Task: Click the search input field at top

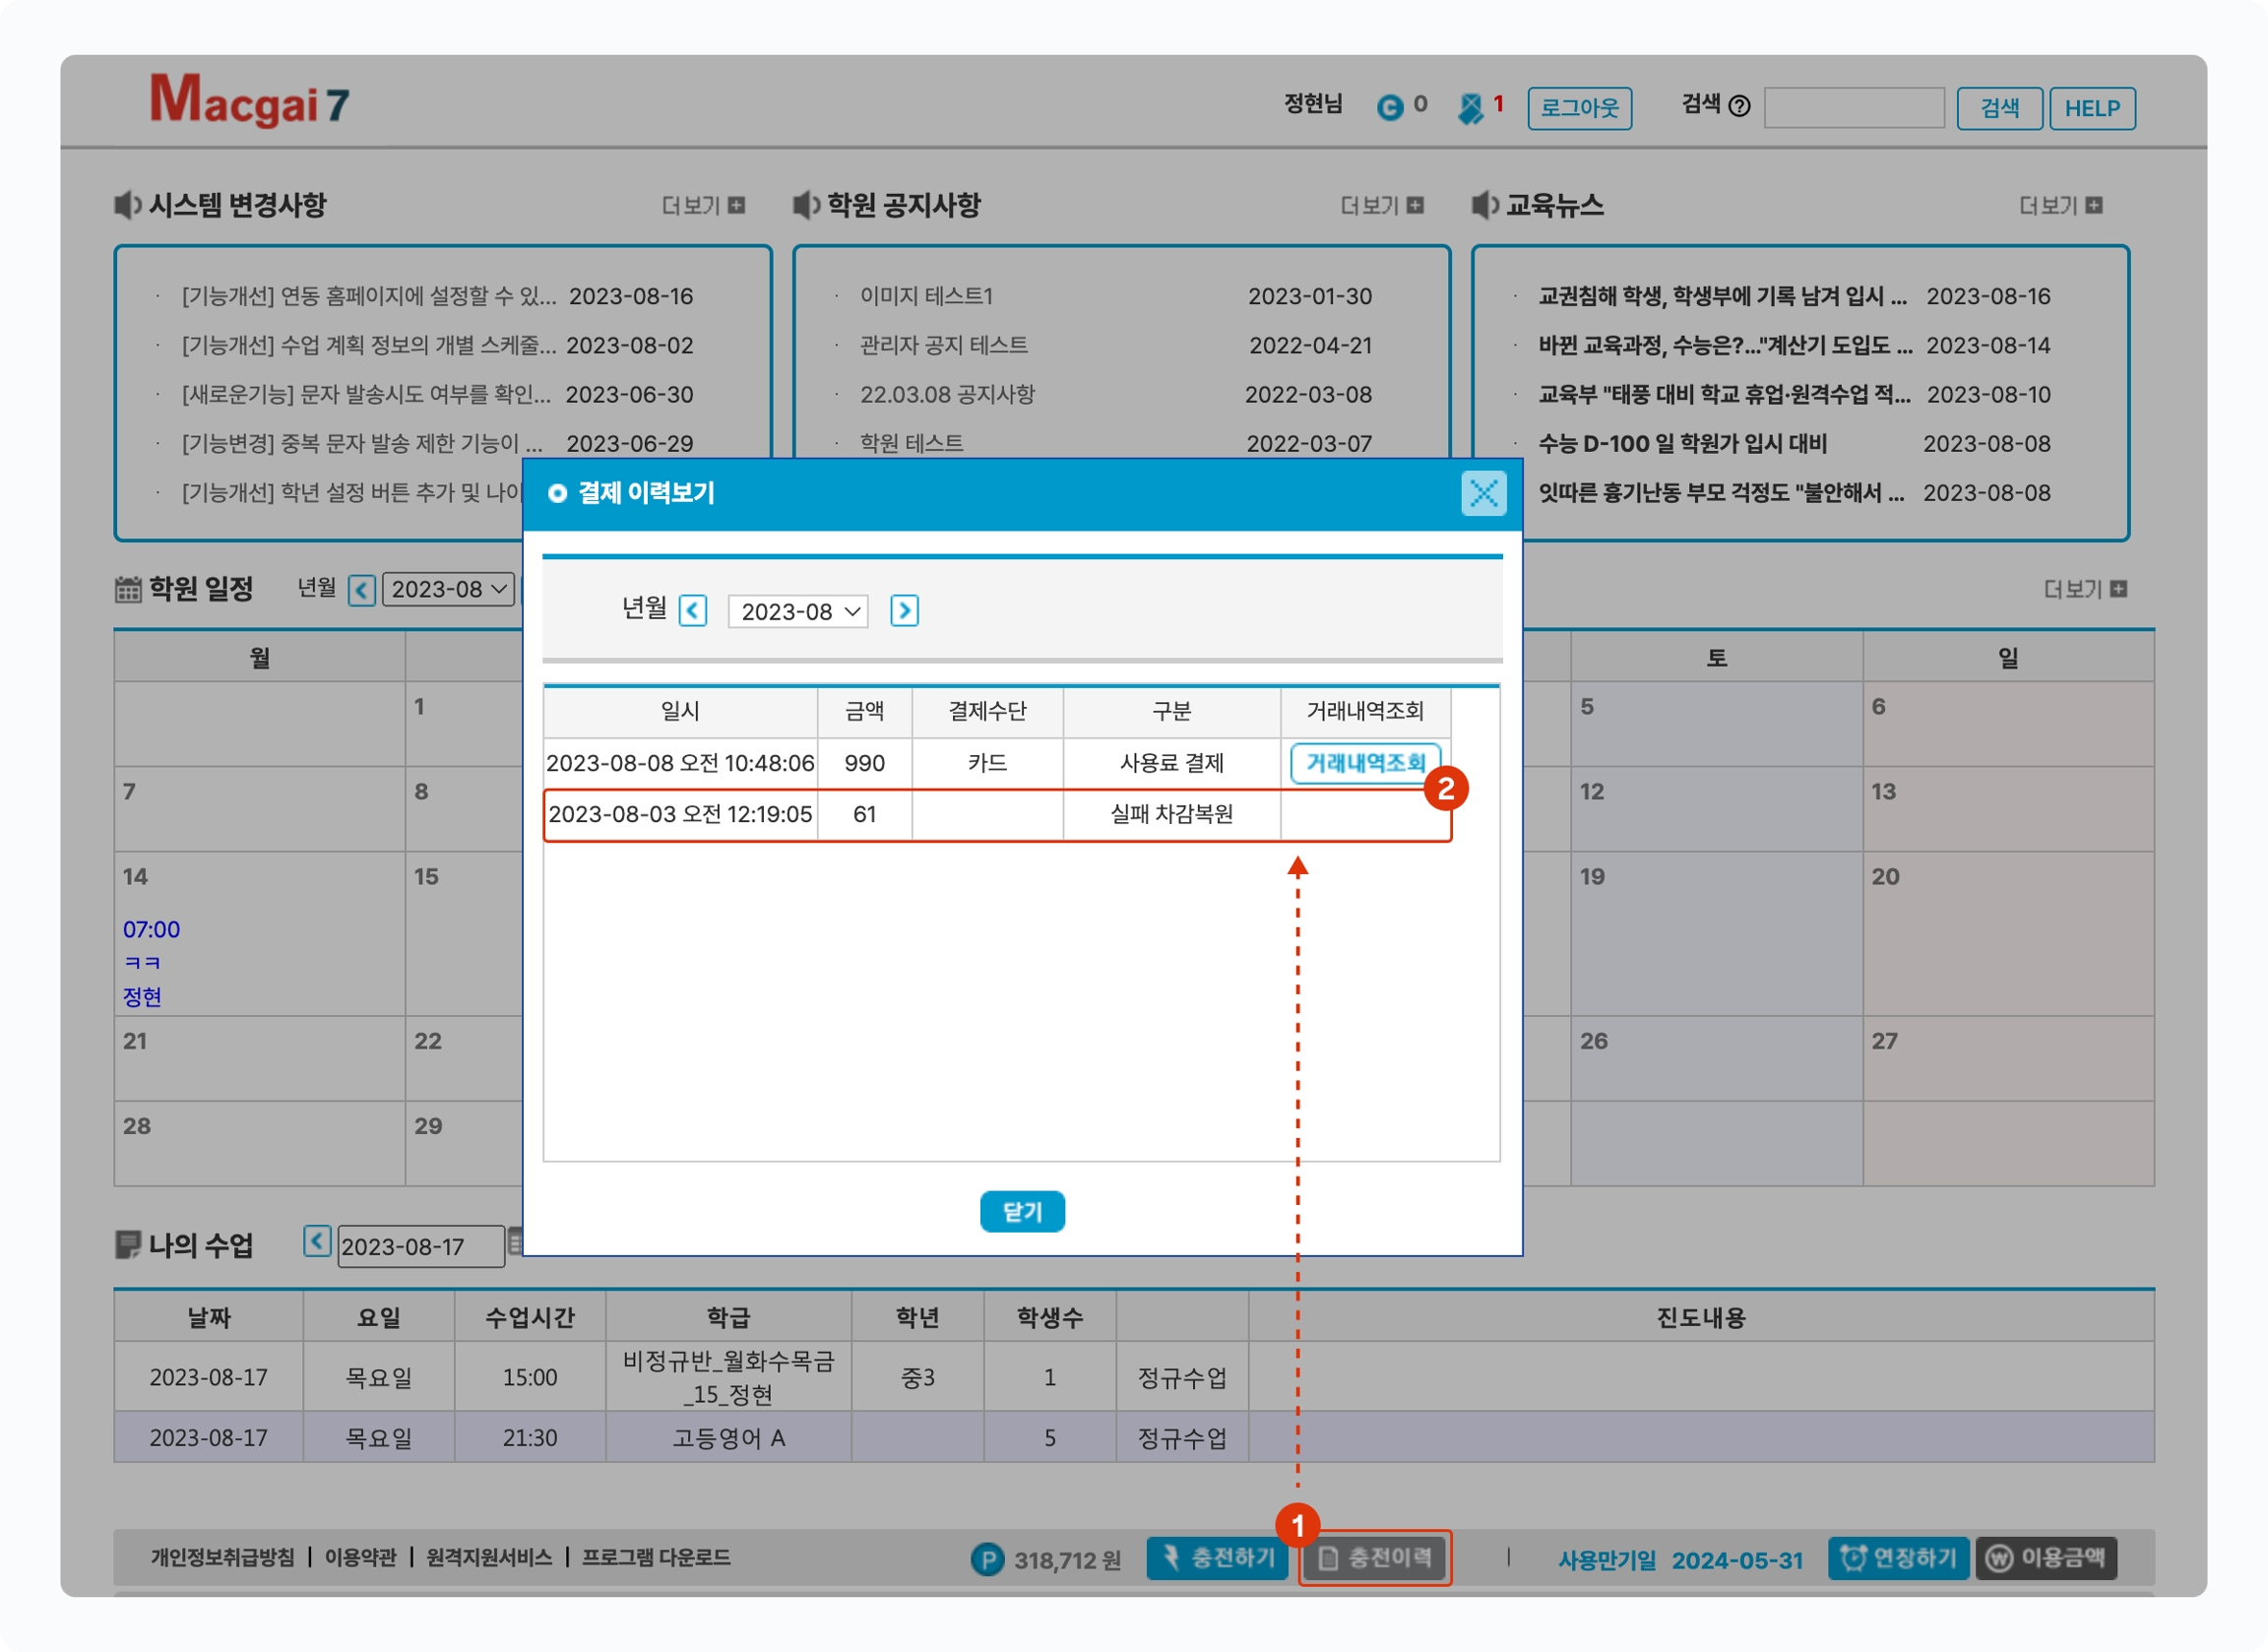Action: (x=1853, y=108)
